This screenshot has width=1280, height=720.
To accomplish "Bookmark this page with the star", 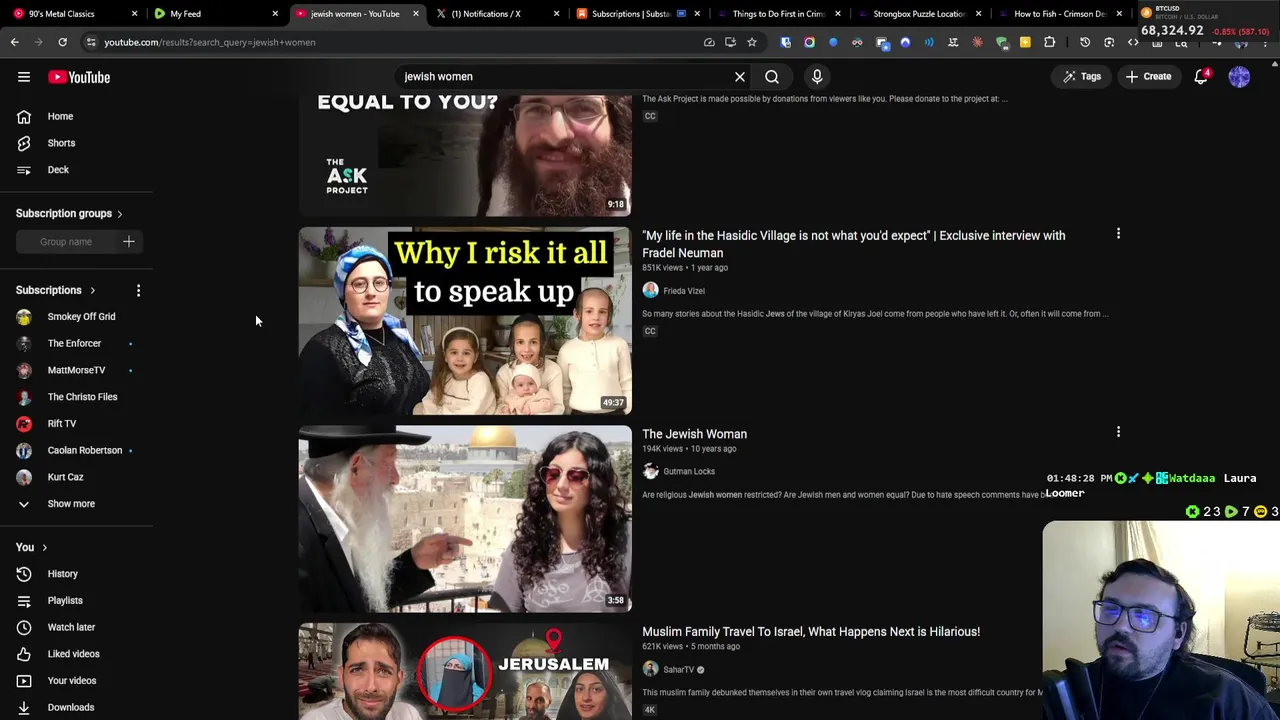I will coord(752,42).
